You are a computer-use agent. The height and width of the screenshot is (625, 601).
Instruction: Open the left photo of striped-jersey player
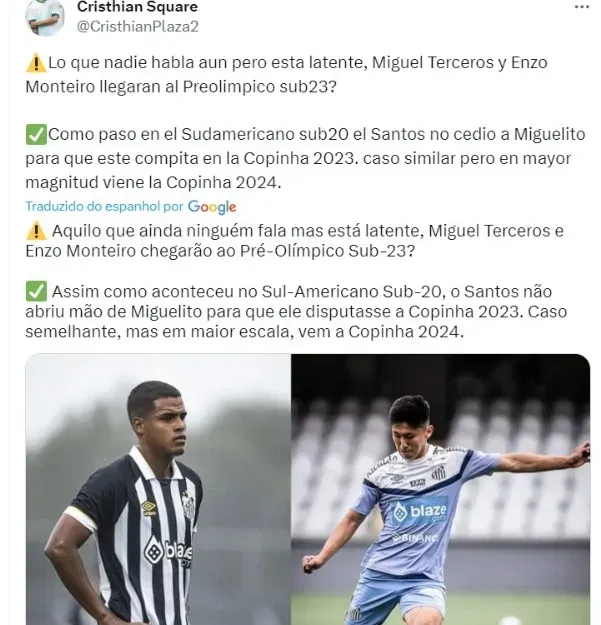point(158,489)
